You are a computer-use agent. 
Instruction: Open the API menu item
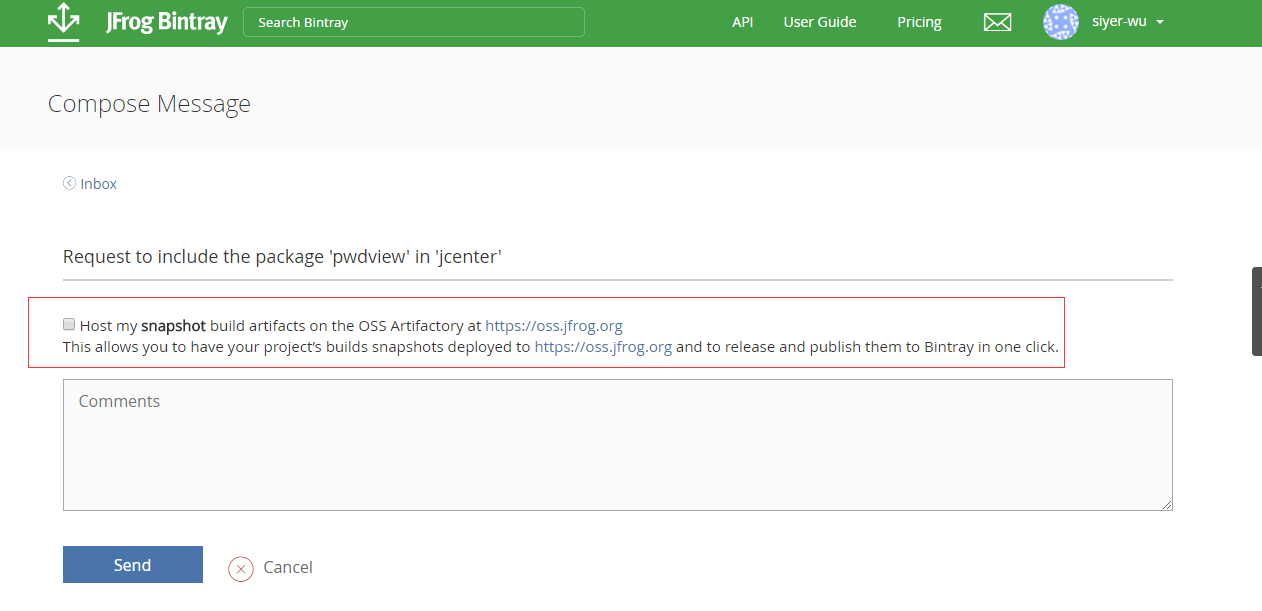click(742, 22)
